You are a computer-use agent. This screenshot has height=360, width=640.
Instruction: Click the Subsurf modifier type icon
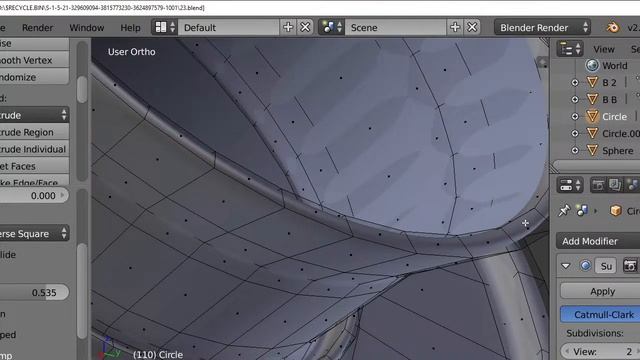point(585,266)
